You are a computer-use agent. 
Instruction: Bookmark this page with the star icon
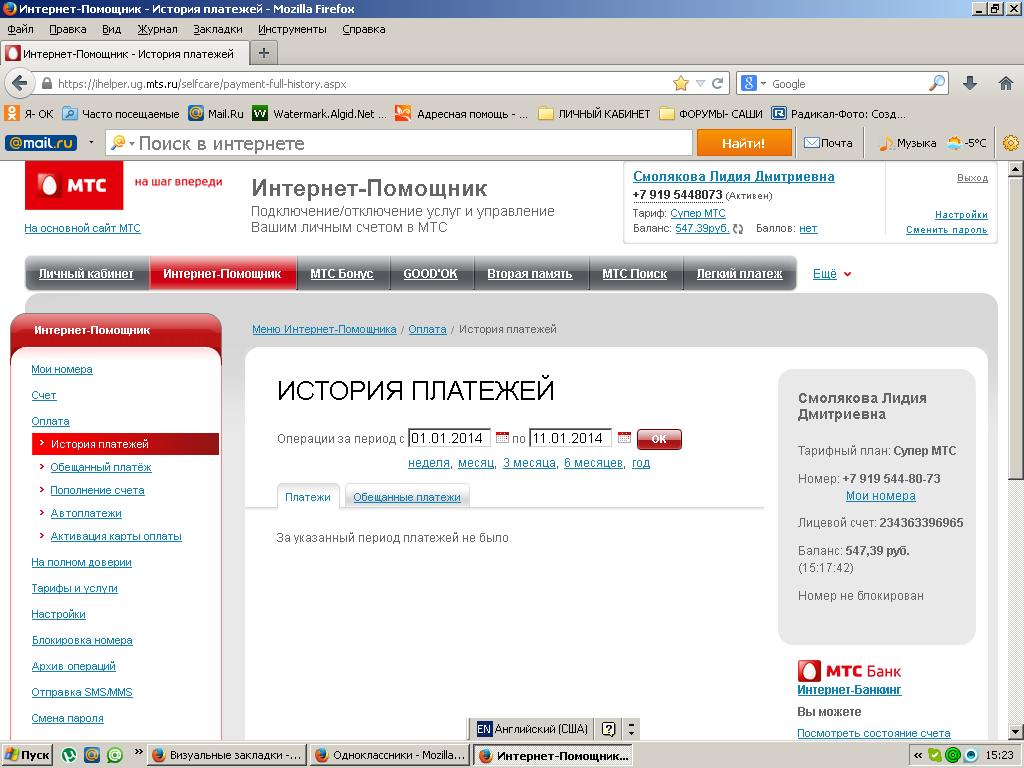681,84
